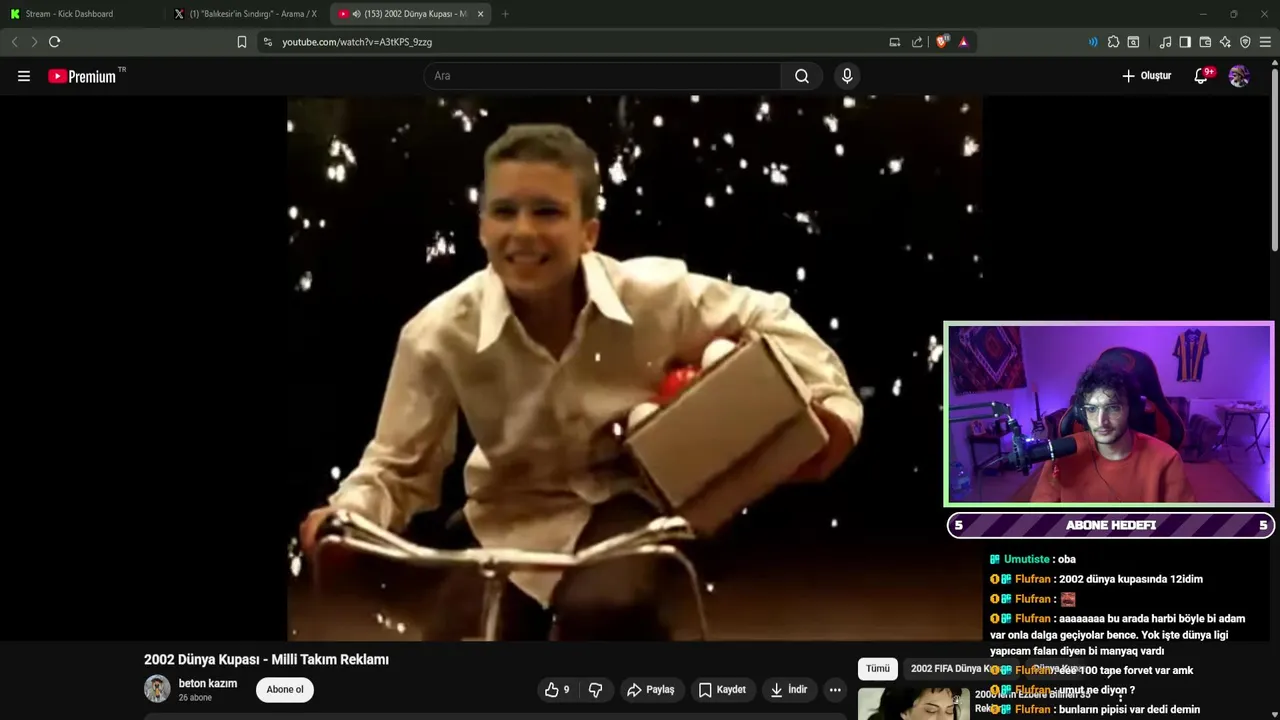Screen dimensions: 1280x720
Task: Click Oluştur create button
Action: tap(1147, 76)
